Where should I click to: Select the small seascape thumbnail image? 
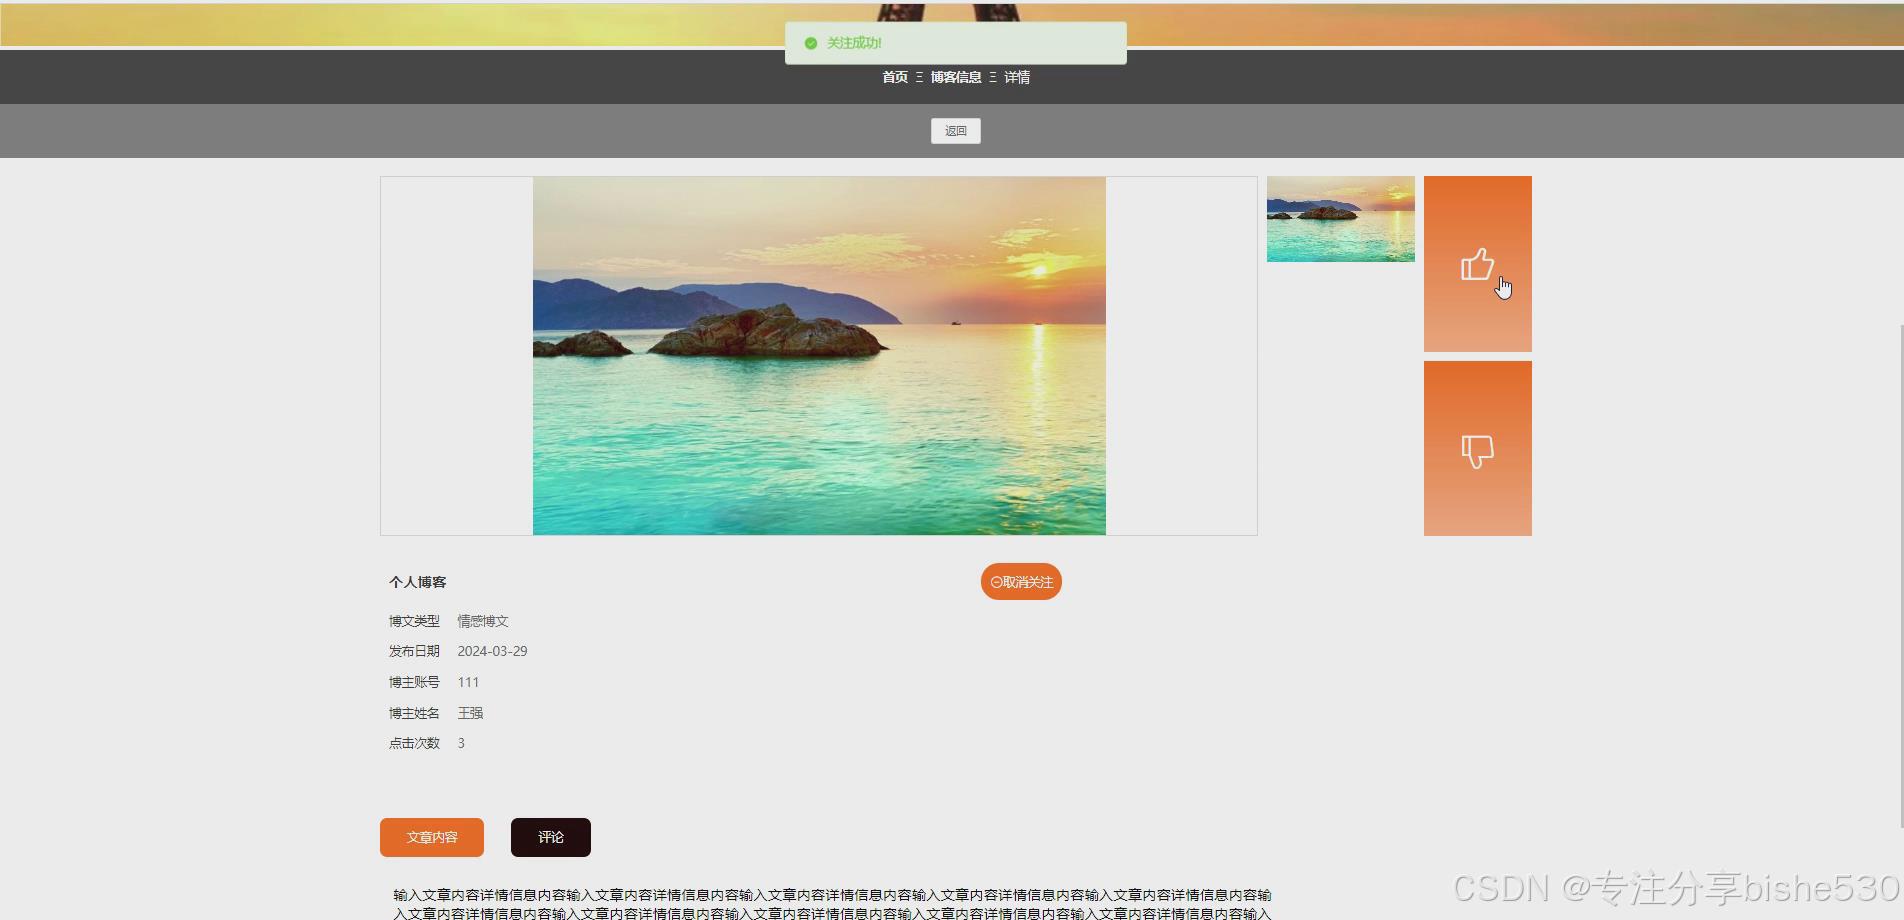(x=1341, y=219)
